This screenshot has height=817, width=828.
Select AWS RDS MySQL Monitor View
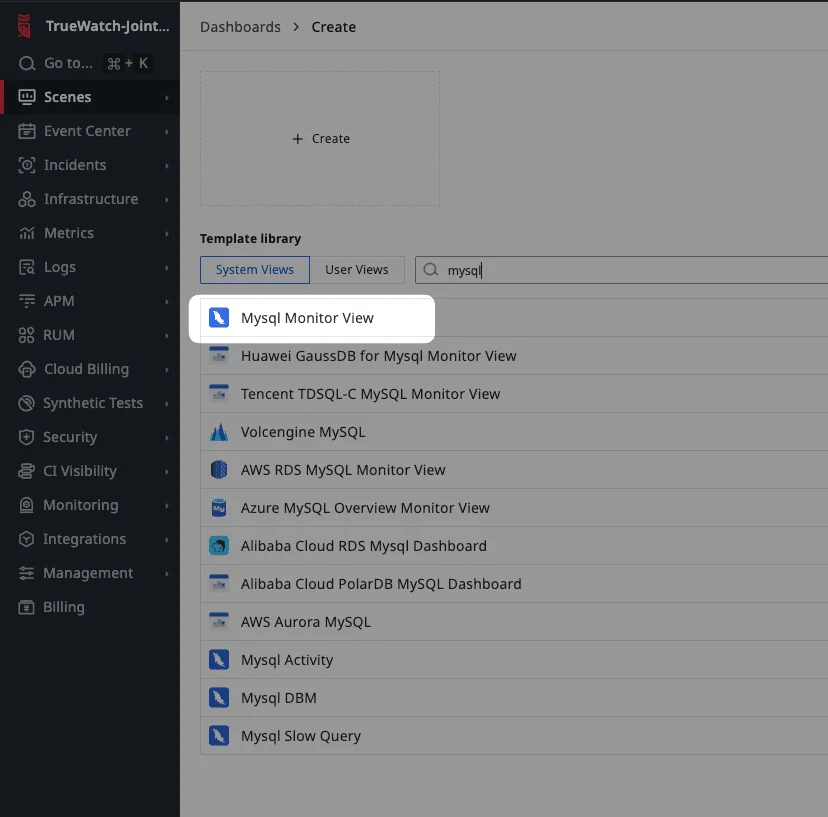tap(514, 469)
